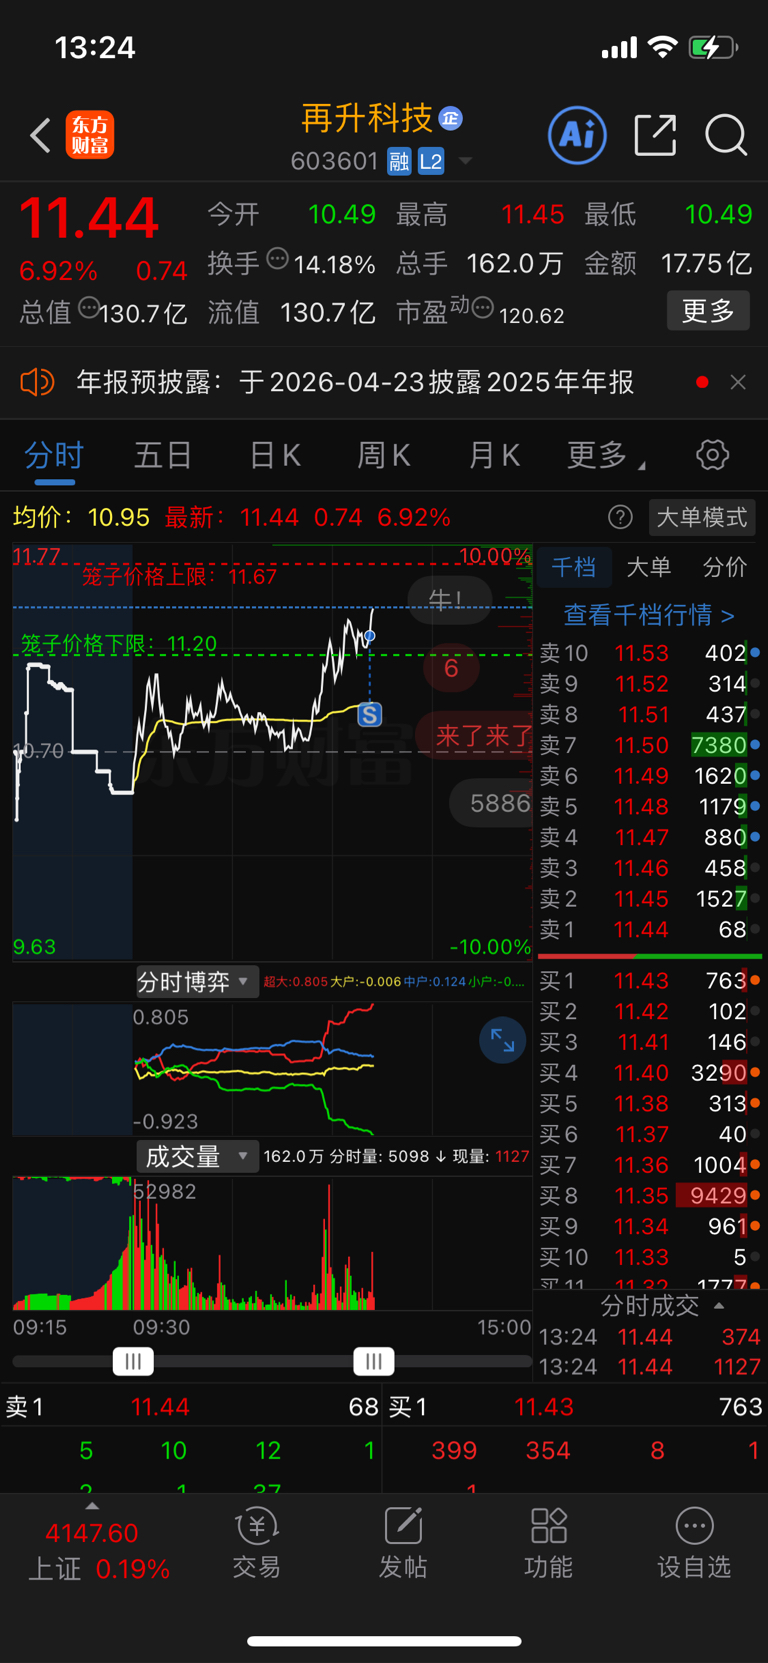Screen dimensions: 768x1663
Task: Tap the right time range slider handle
Action: click(x=373, y=1361)
